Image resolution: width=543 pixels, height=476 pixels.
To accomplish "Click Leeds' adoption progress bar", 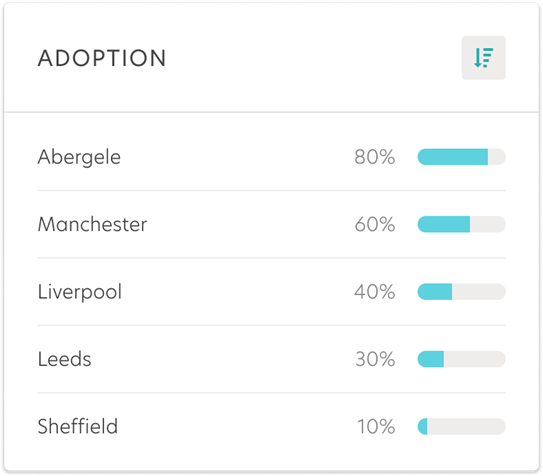I will (x=462, y=359).
